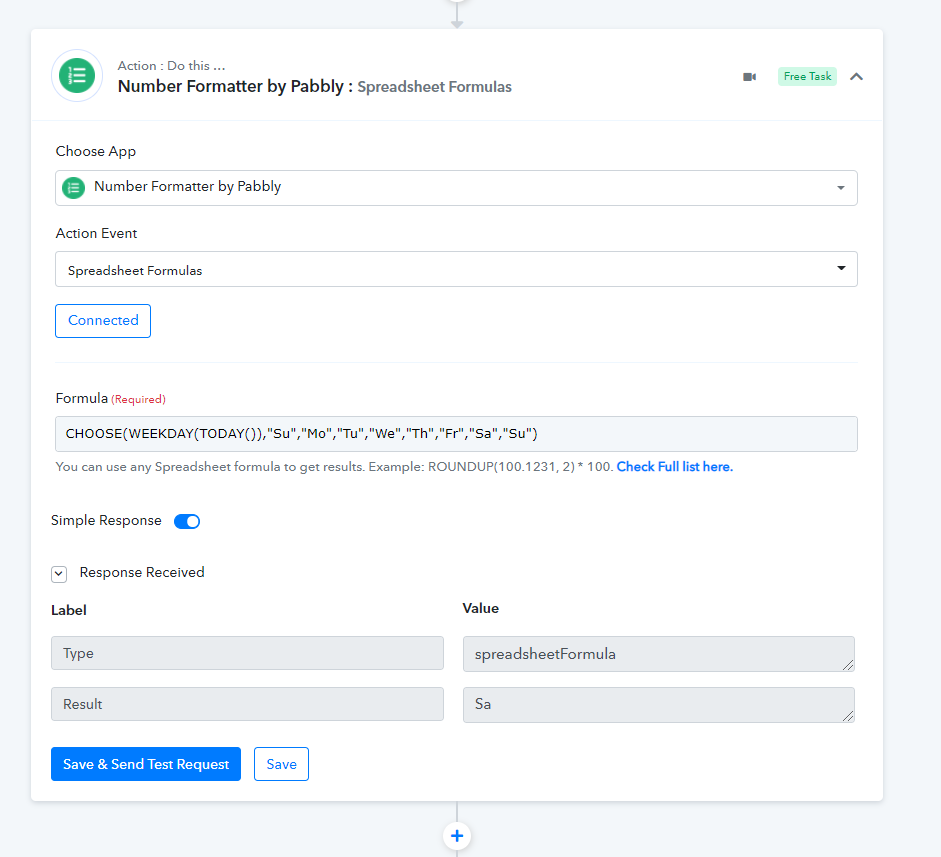Click the step title Number Formatter by Pabbly
Viewport: 941px width, 857px height.
[235, 86]
